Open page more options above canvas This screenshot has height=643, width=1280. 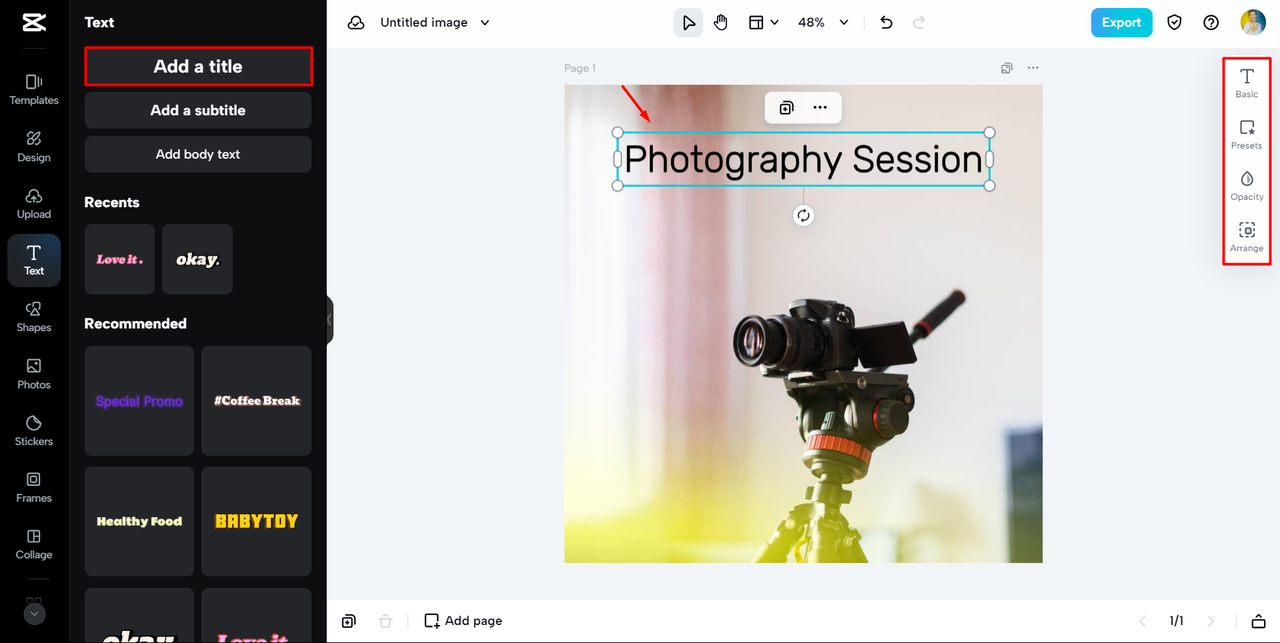pyautogui.click(x=1033, y=68)
